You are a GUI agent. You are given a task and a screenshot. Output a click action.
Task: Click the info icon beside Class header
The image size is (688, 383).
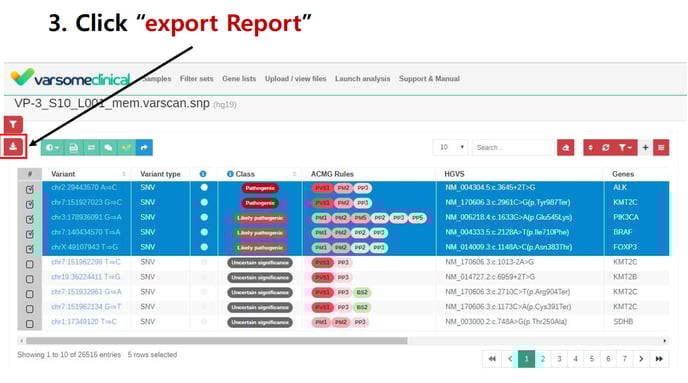click(230, 174)
